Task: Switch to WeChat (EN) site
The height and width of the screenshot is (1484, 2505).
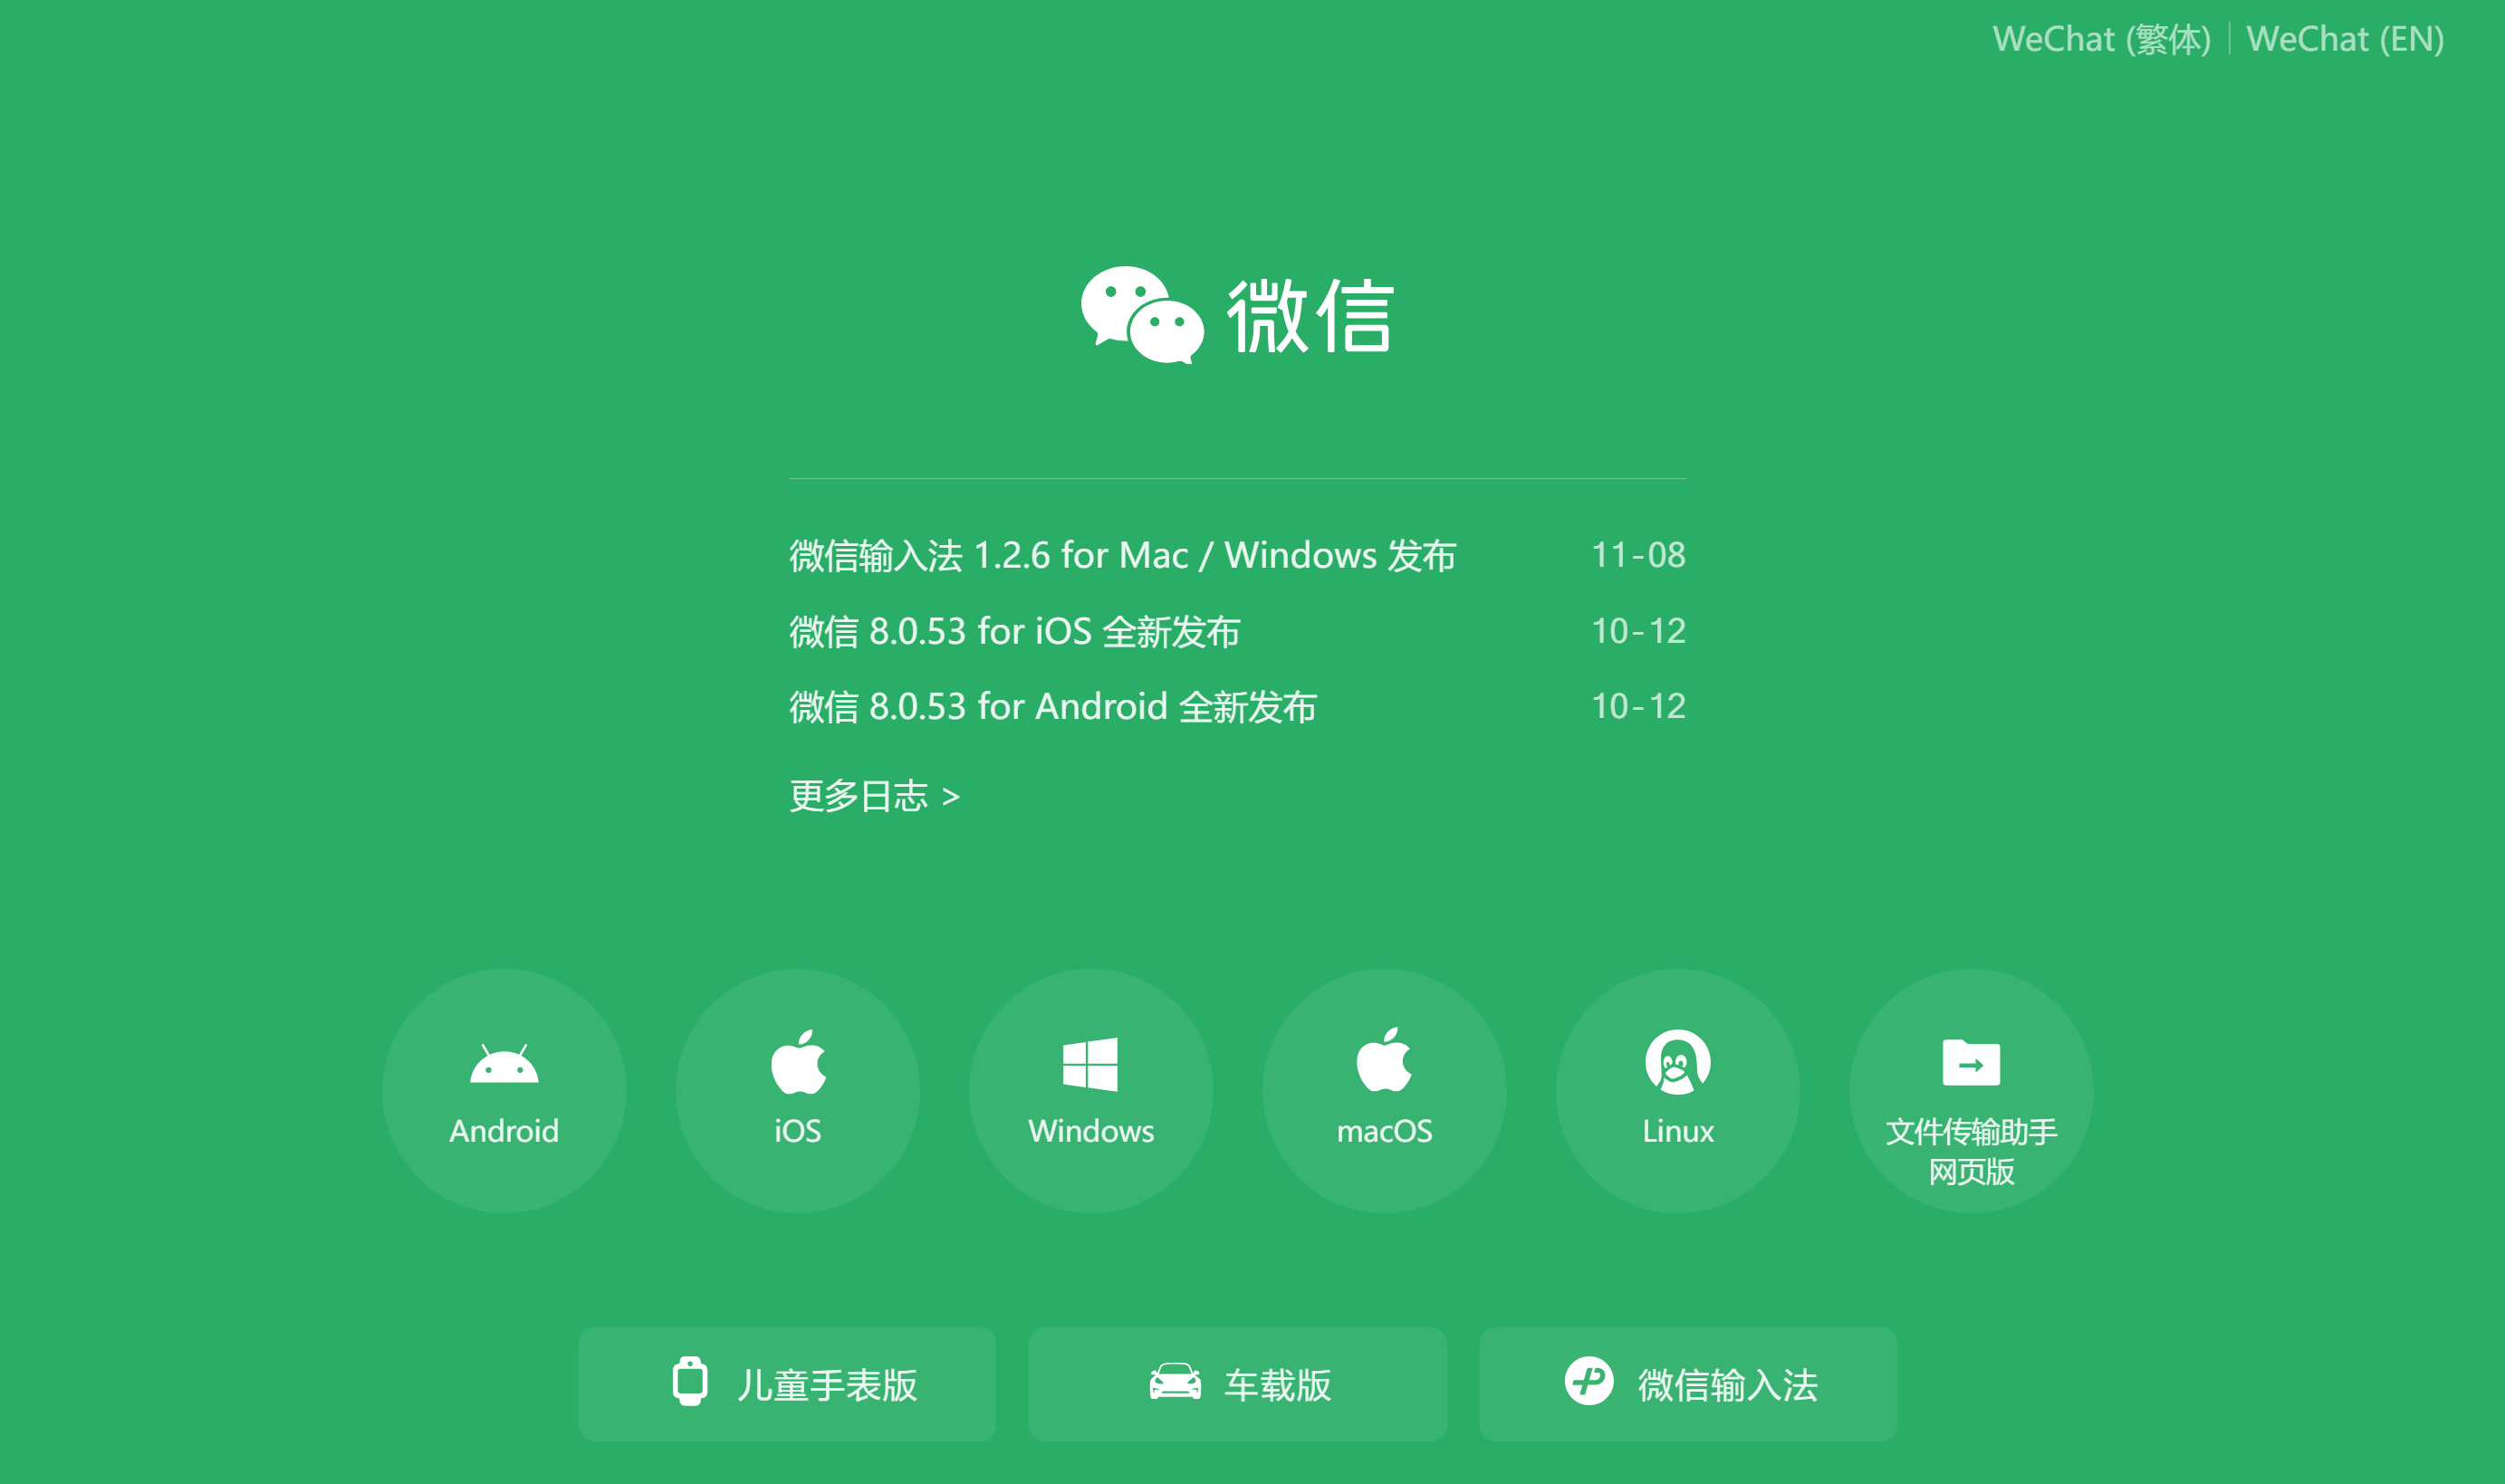Action: pos(2345,39)
